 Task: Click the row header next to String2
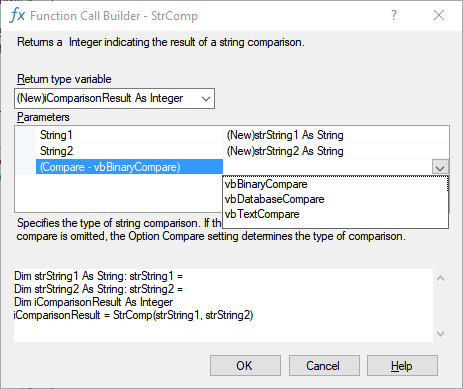(x=26, y=151)
